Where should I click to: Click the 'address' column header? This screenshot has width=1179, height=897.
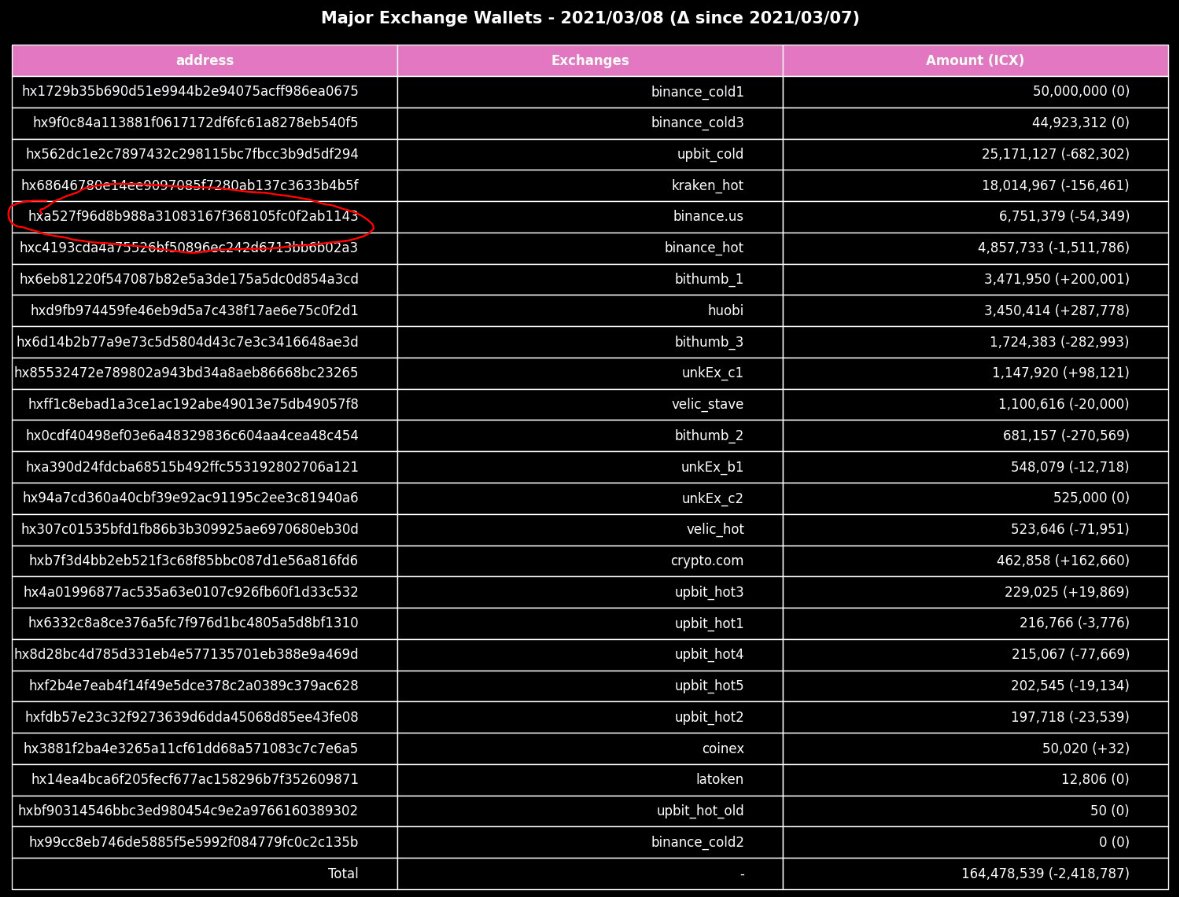205,60
